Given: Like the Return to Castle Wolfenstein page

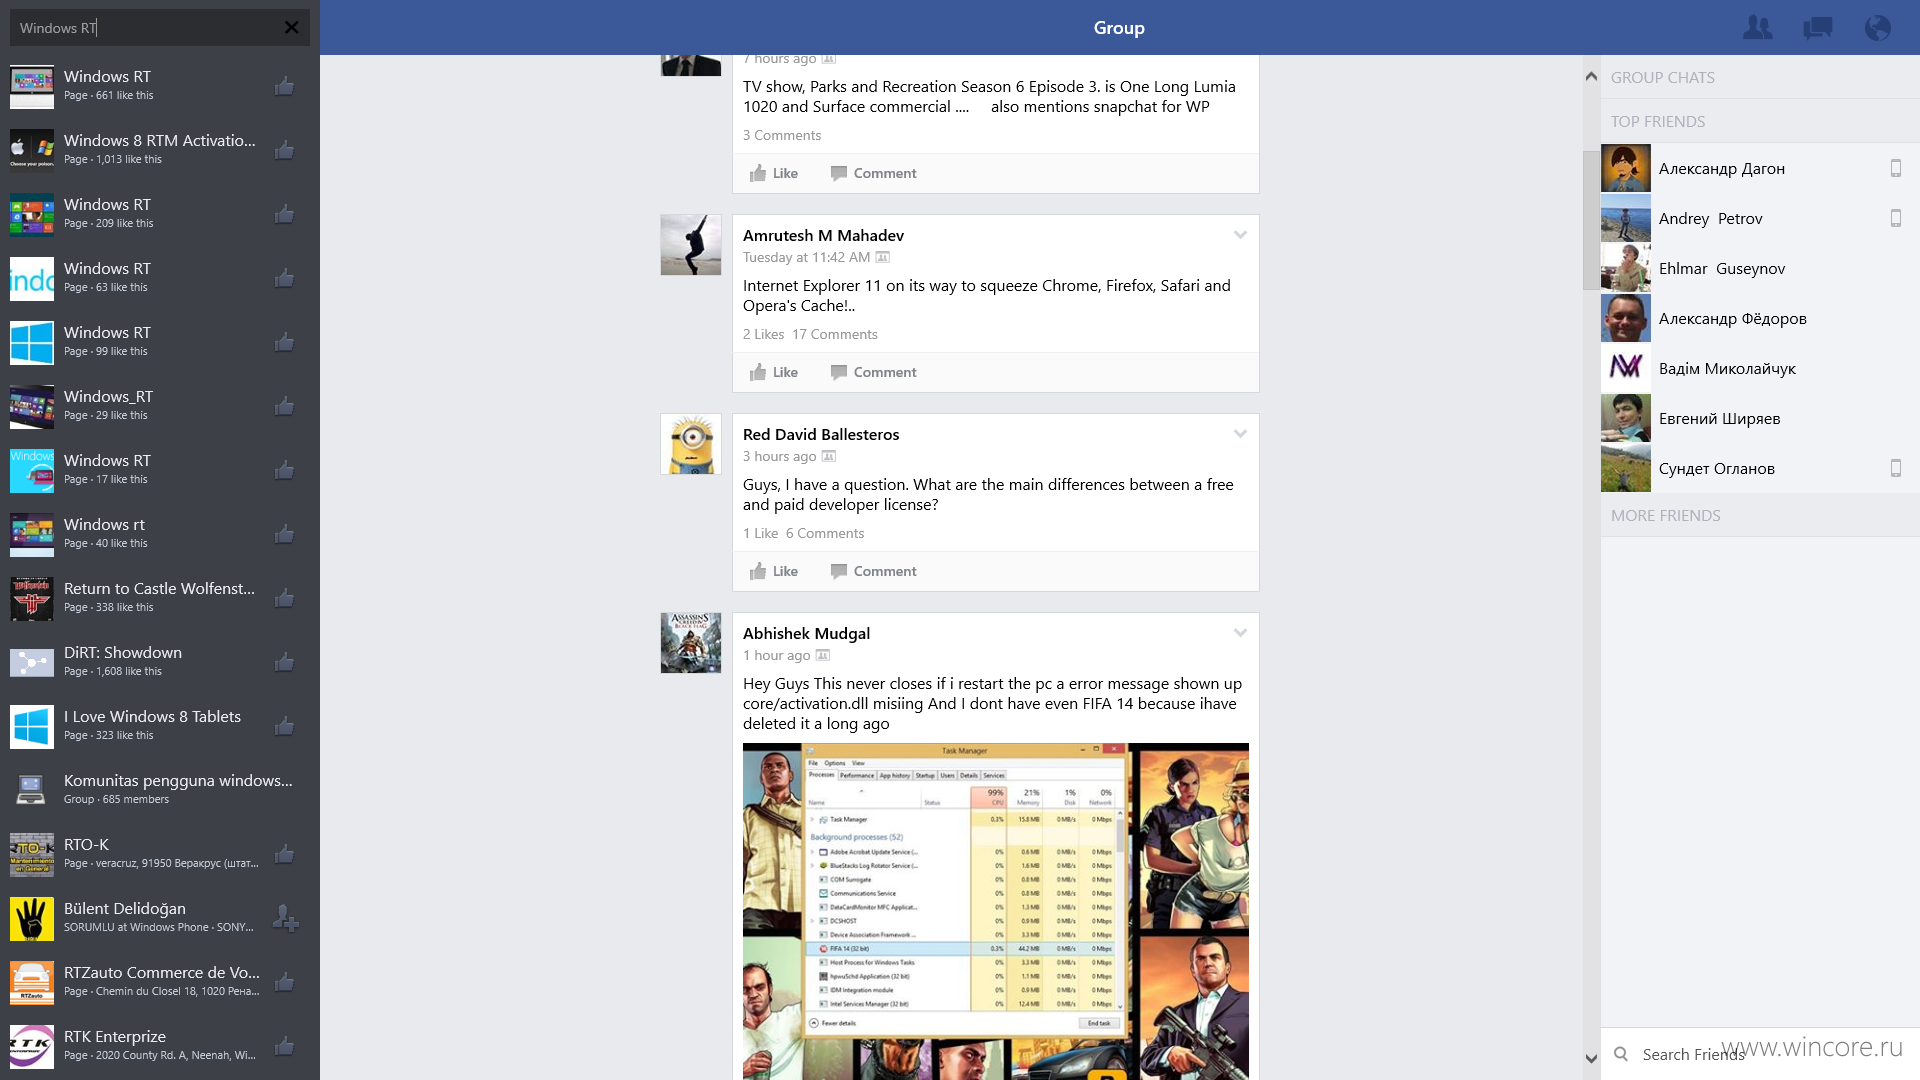Looking at the screenshot, I should point(284,598).
